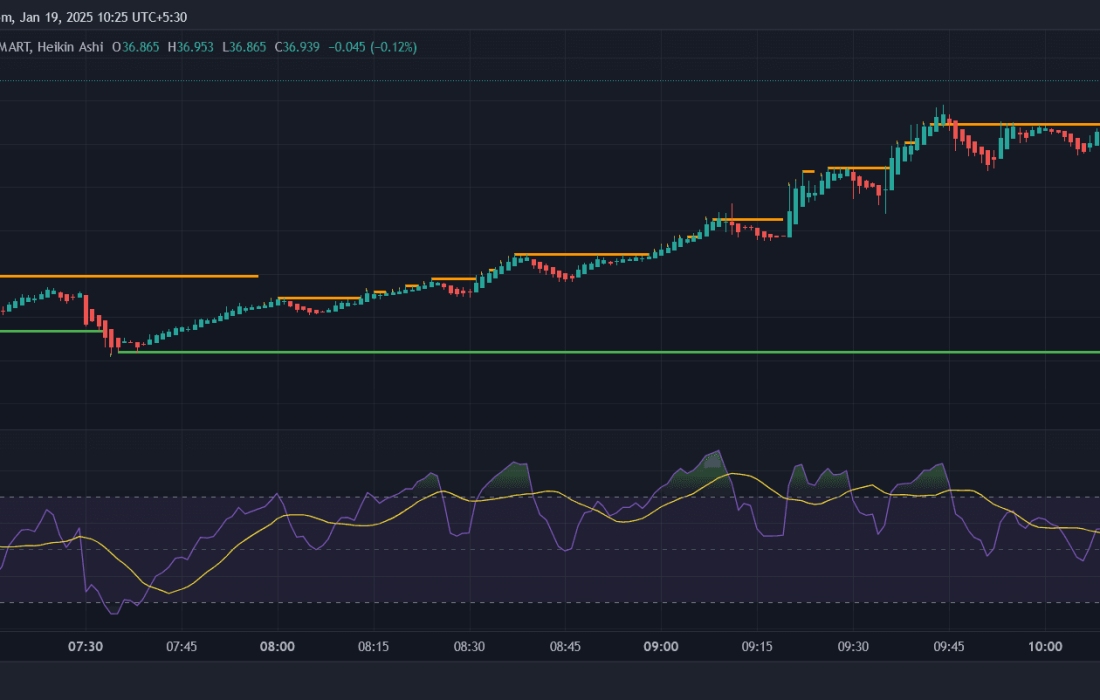The height and width of the screenshot is (700, 1100).
Task: Click the 08:15 time axis label
Action: click(x=373, y=647)
